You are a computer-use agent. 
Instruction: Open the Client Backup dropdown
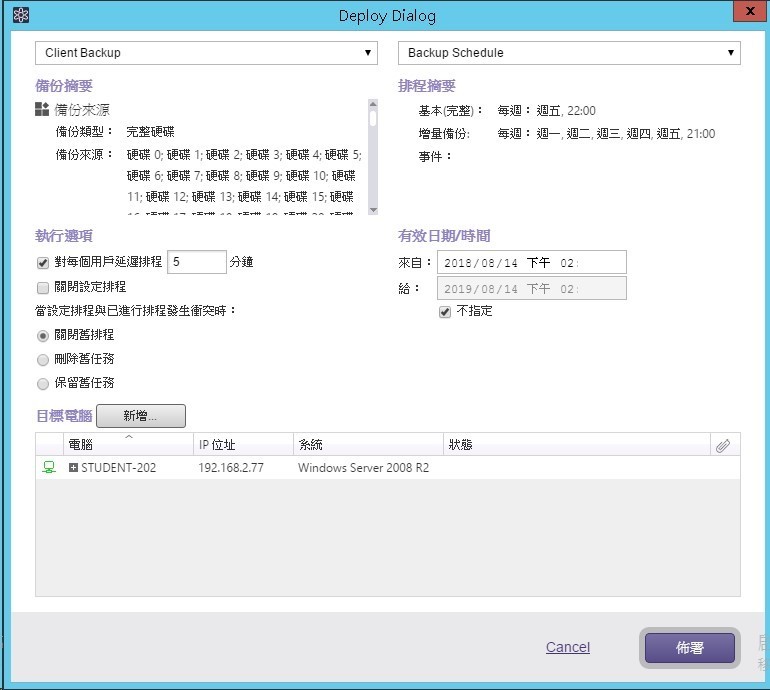point(206,53)
